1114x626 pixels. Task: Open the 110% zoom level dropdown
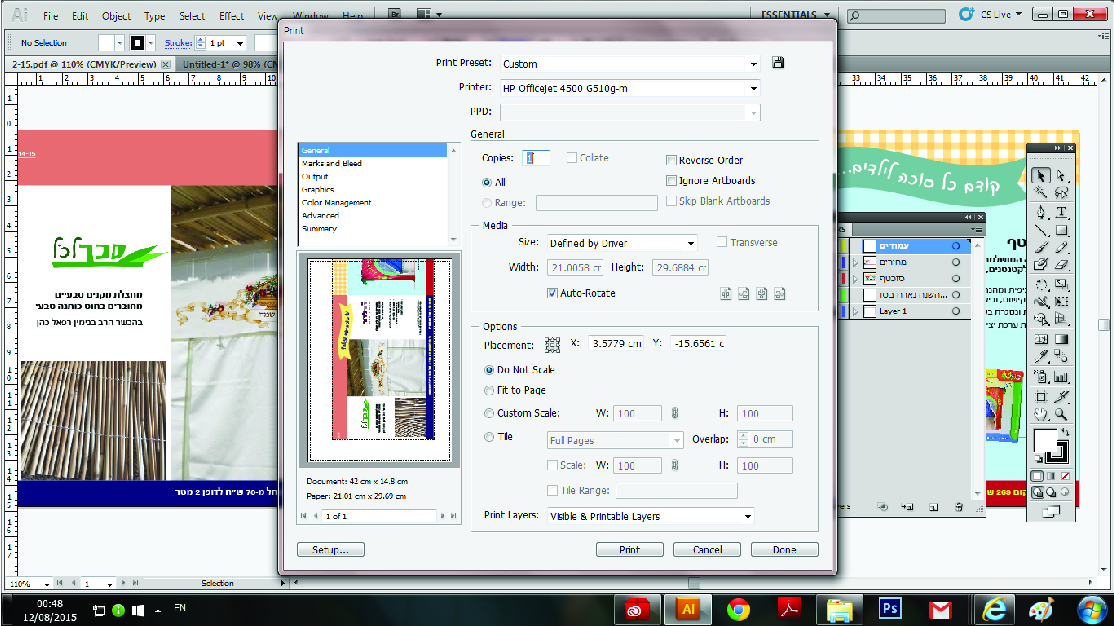47,584
